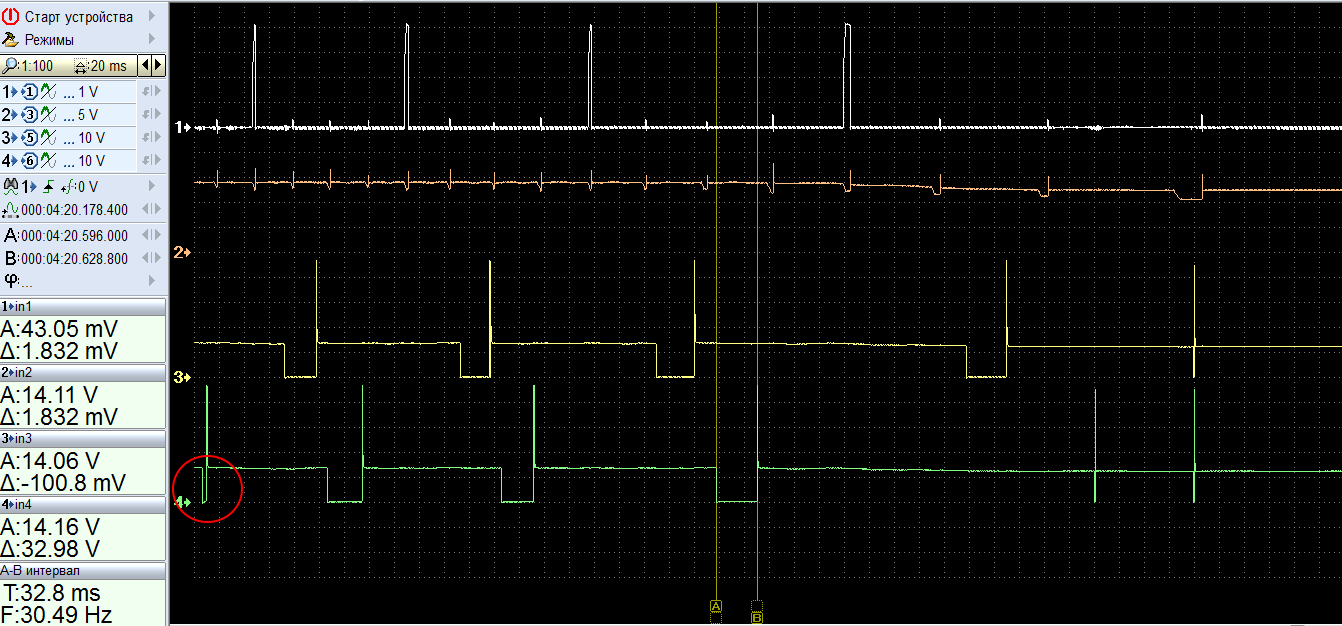Click cursor A time value 000:04:20.596.000

74,236
